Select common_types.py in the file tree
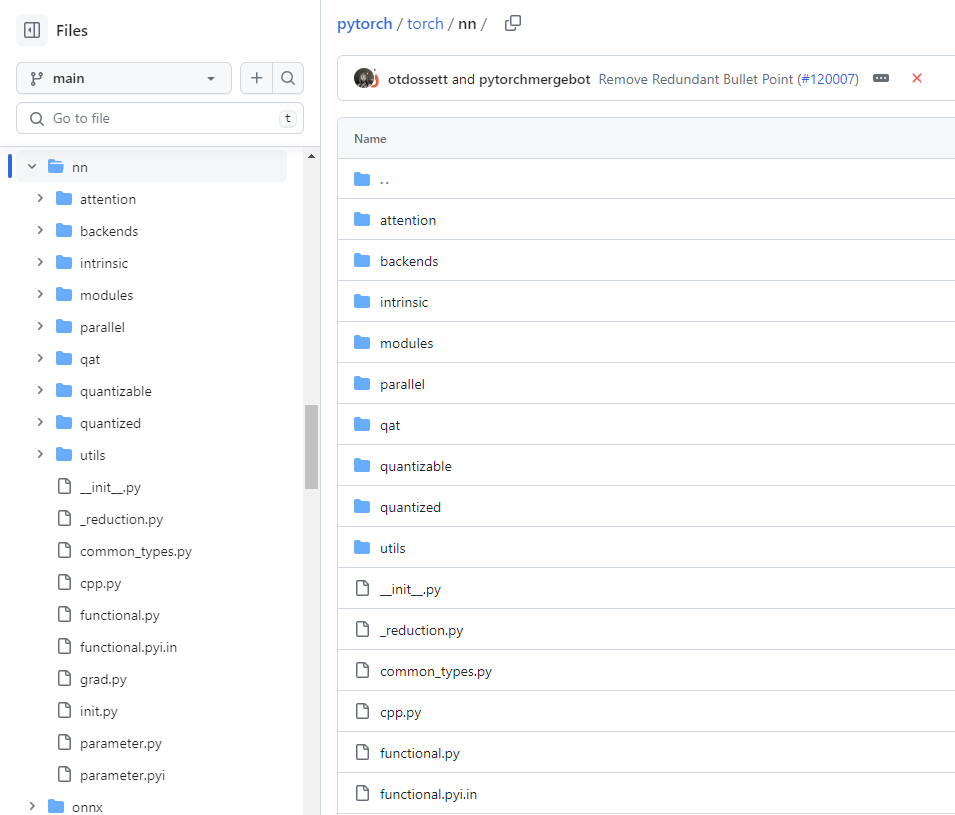The height and width of the screenshot is (815, 955). coord(136,551)
